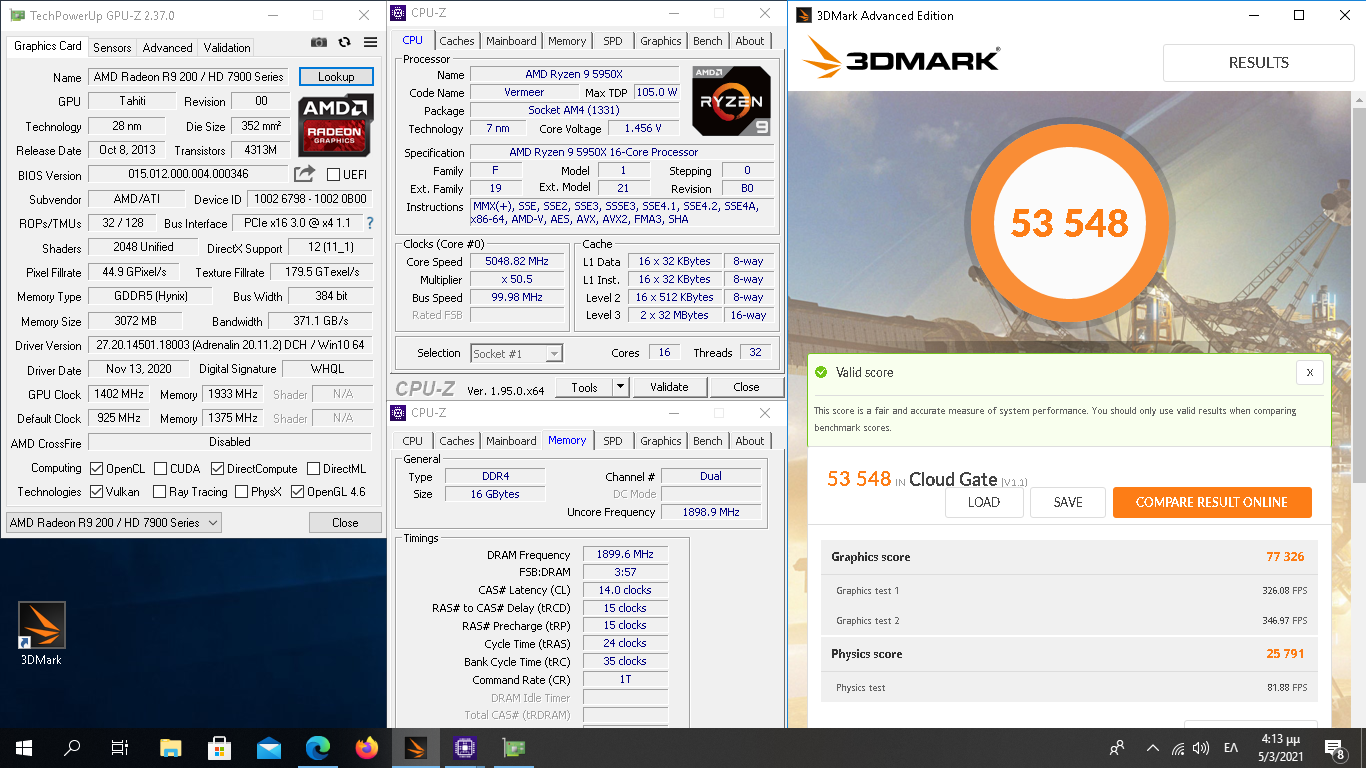Screen dimensions: 1366x768
Task: Click the LOAD button in 3DMark
Action: [984, 502]
